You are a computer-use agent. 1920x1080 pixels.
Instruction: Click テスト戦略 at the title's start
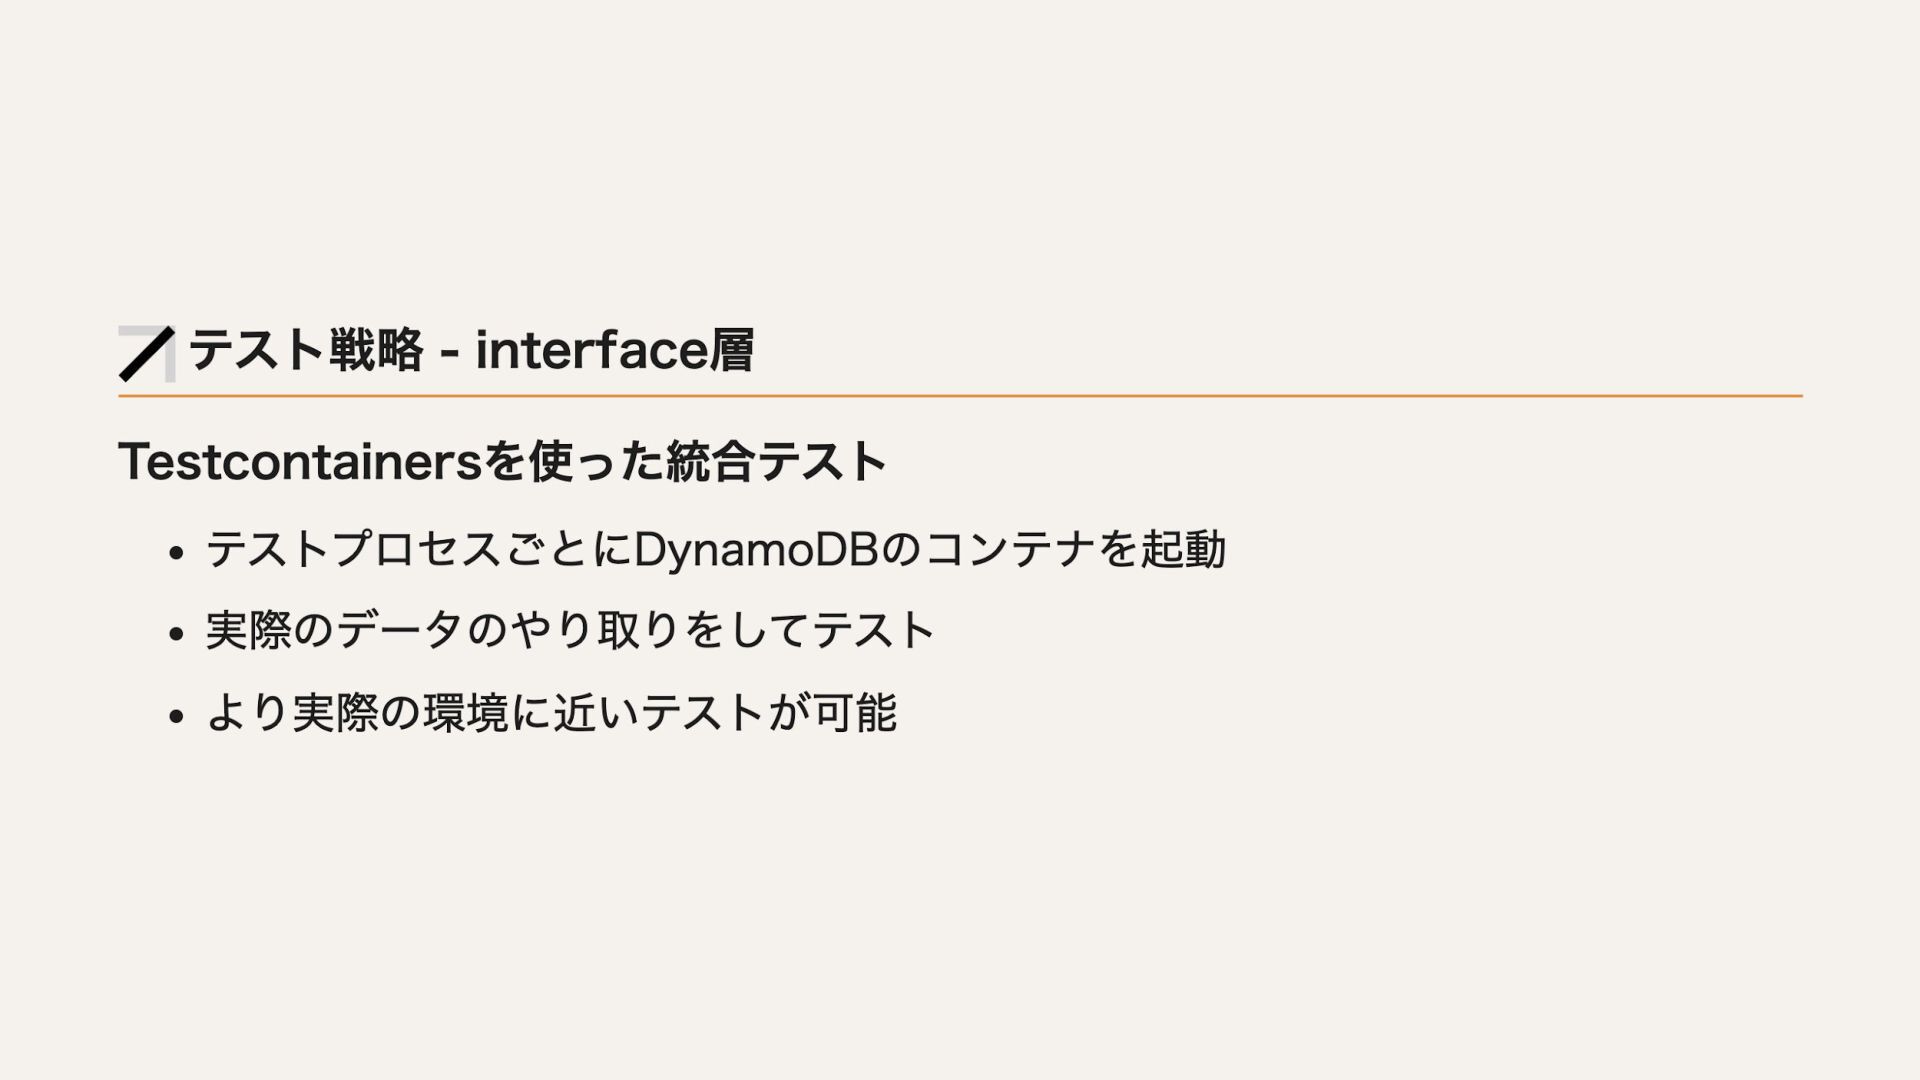click(x=306, y=351)
